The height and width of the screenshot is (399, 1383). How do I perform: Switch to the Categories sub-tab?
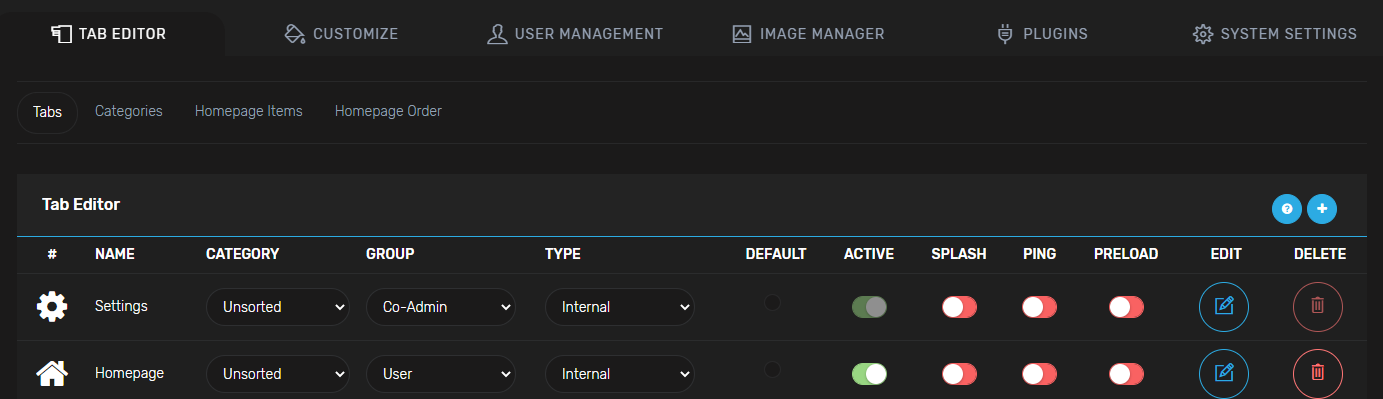(129, 111)
